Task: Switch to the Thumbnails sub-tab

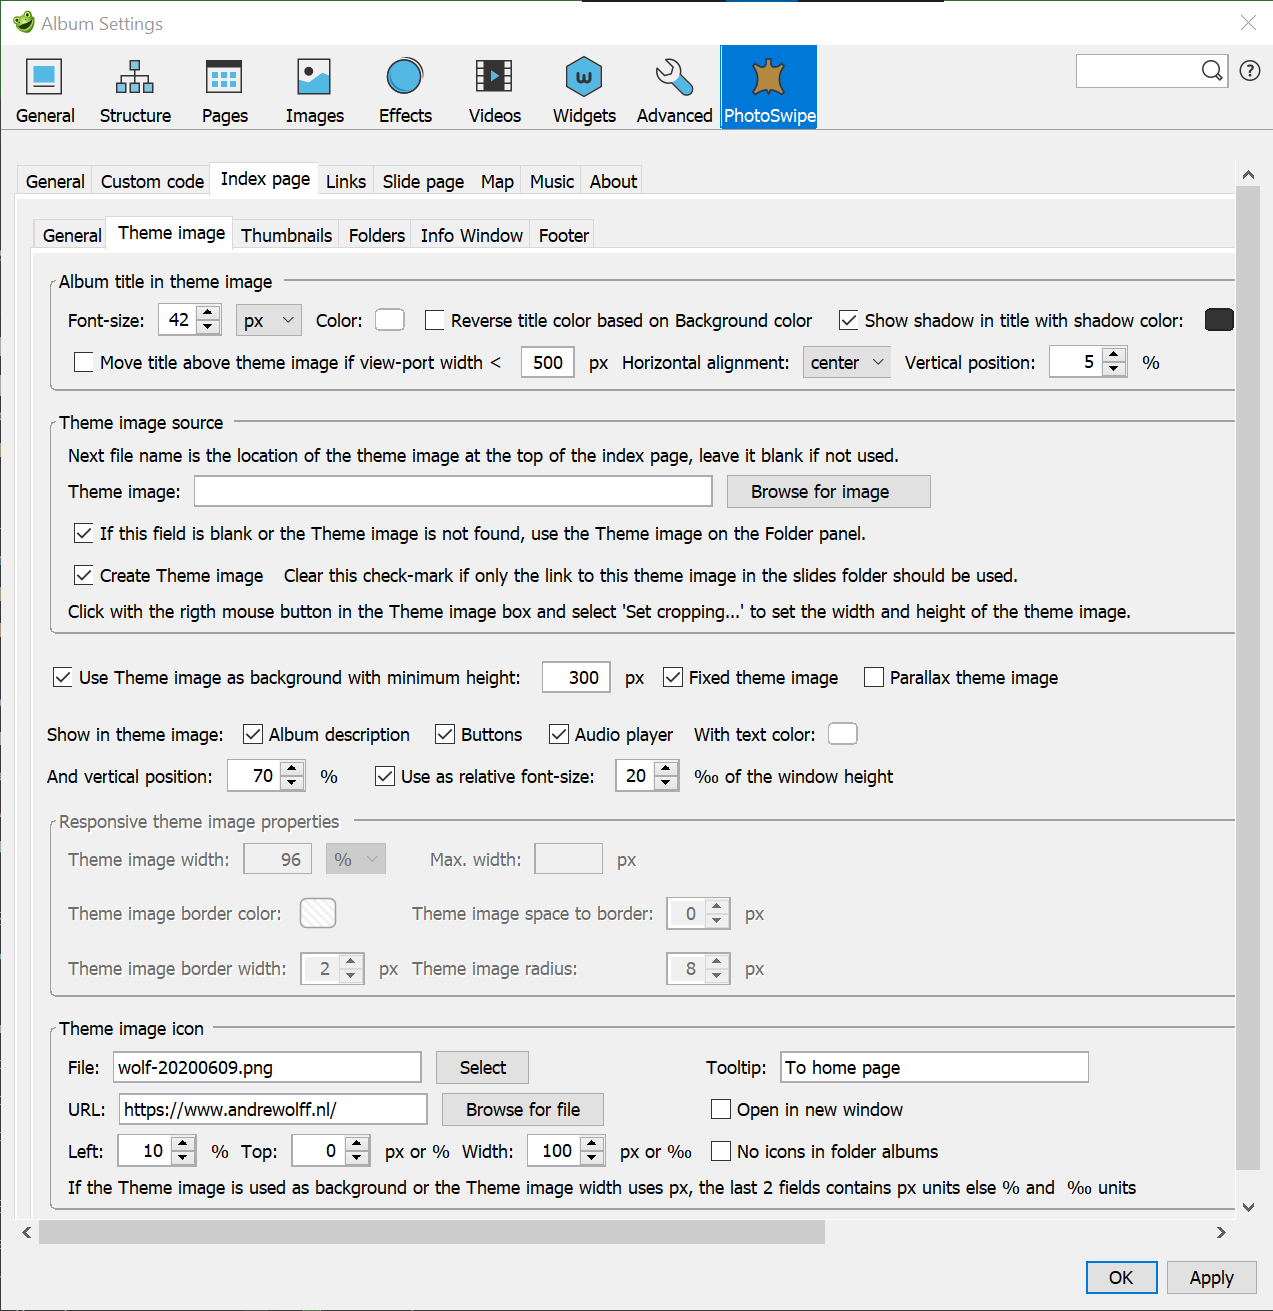Action: pyautogui.click(x=286, y=236)
